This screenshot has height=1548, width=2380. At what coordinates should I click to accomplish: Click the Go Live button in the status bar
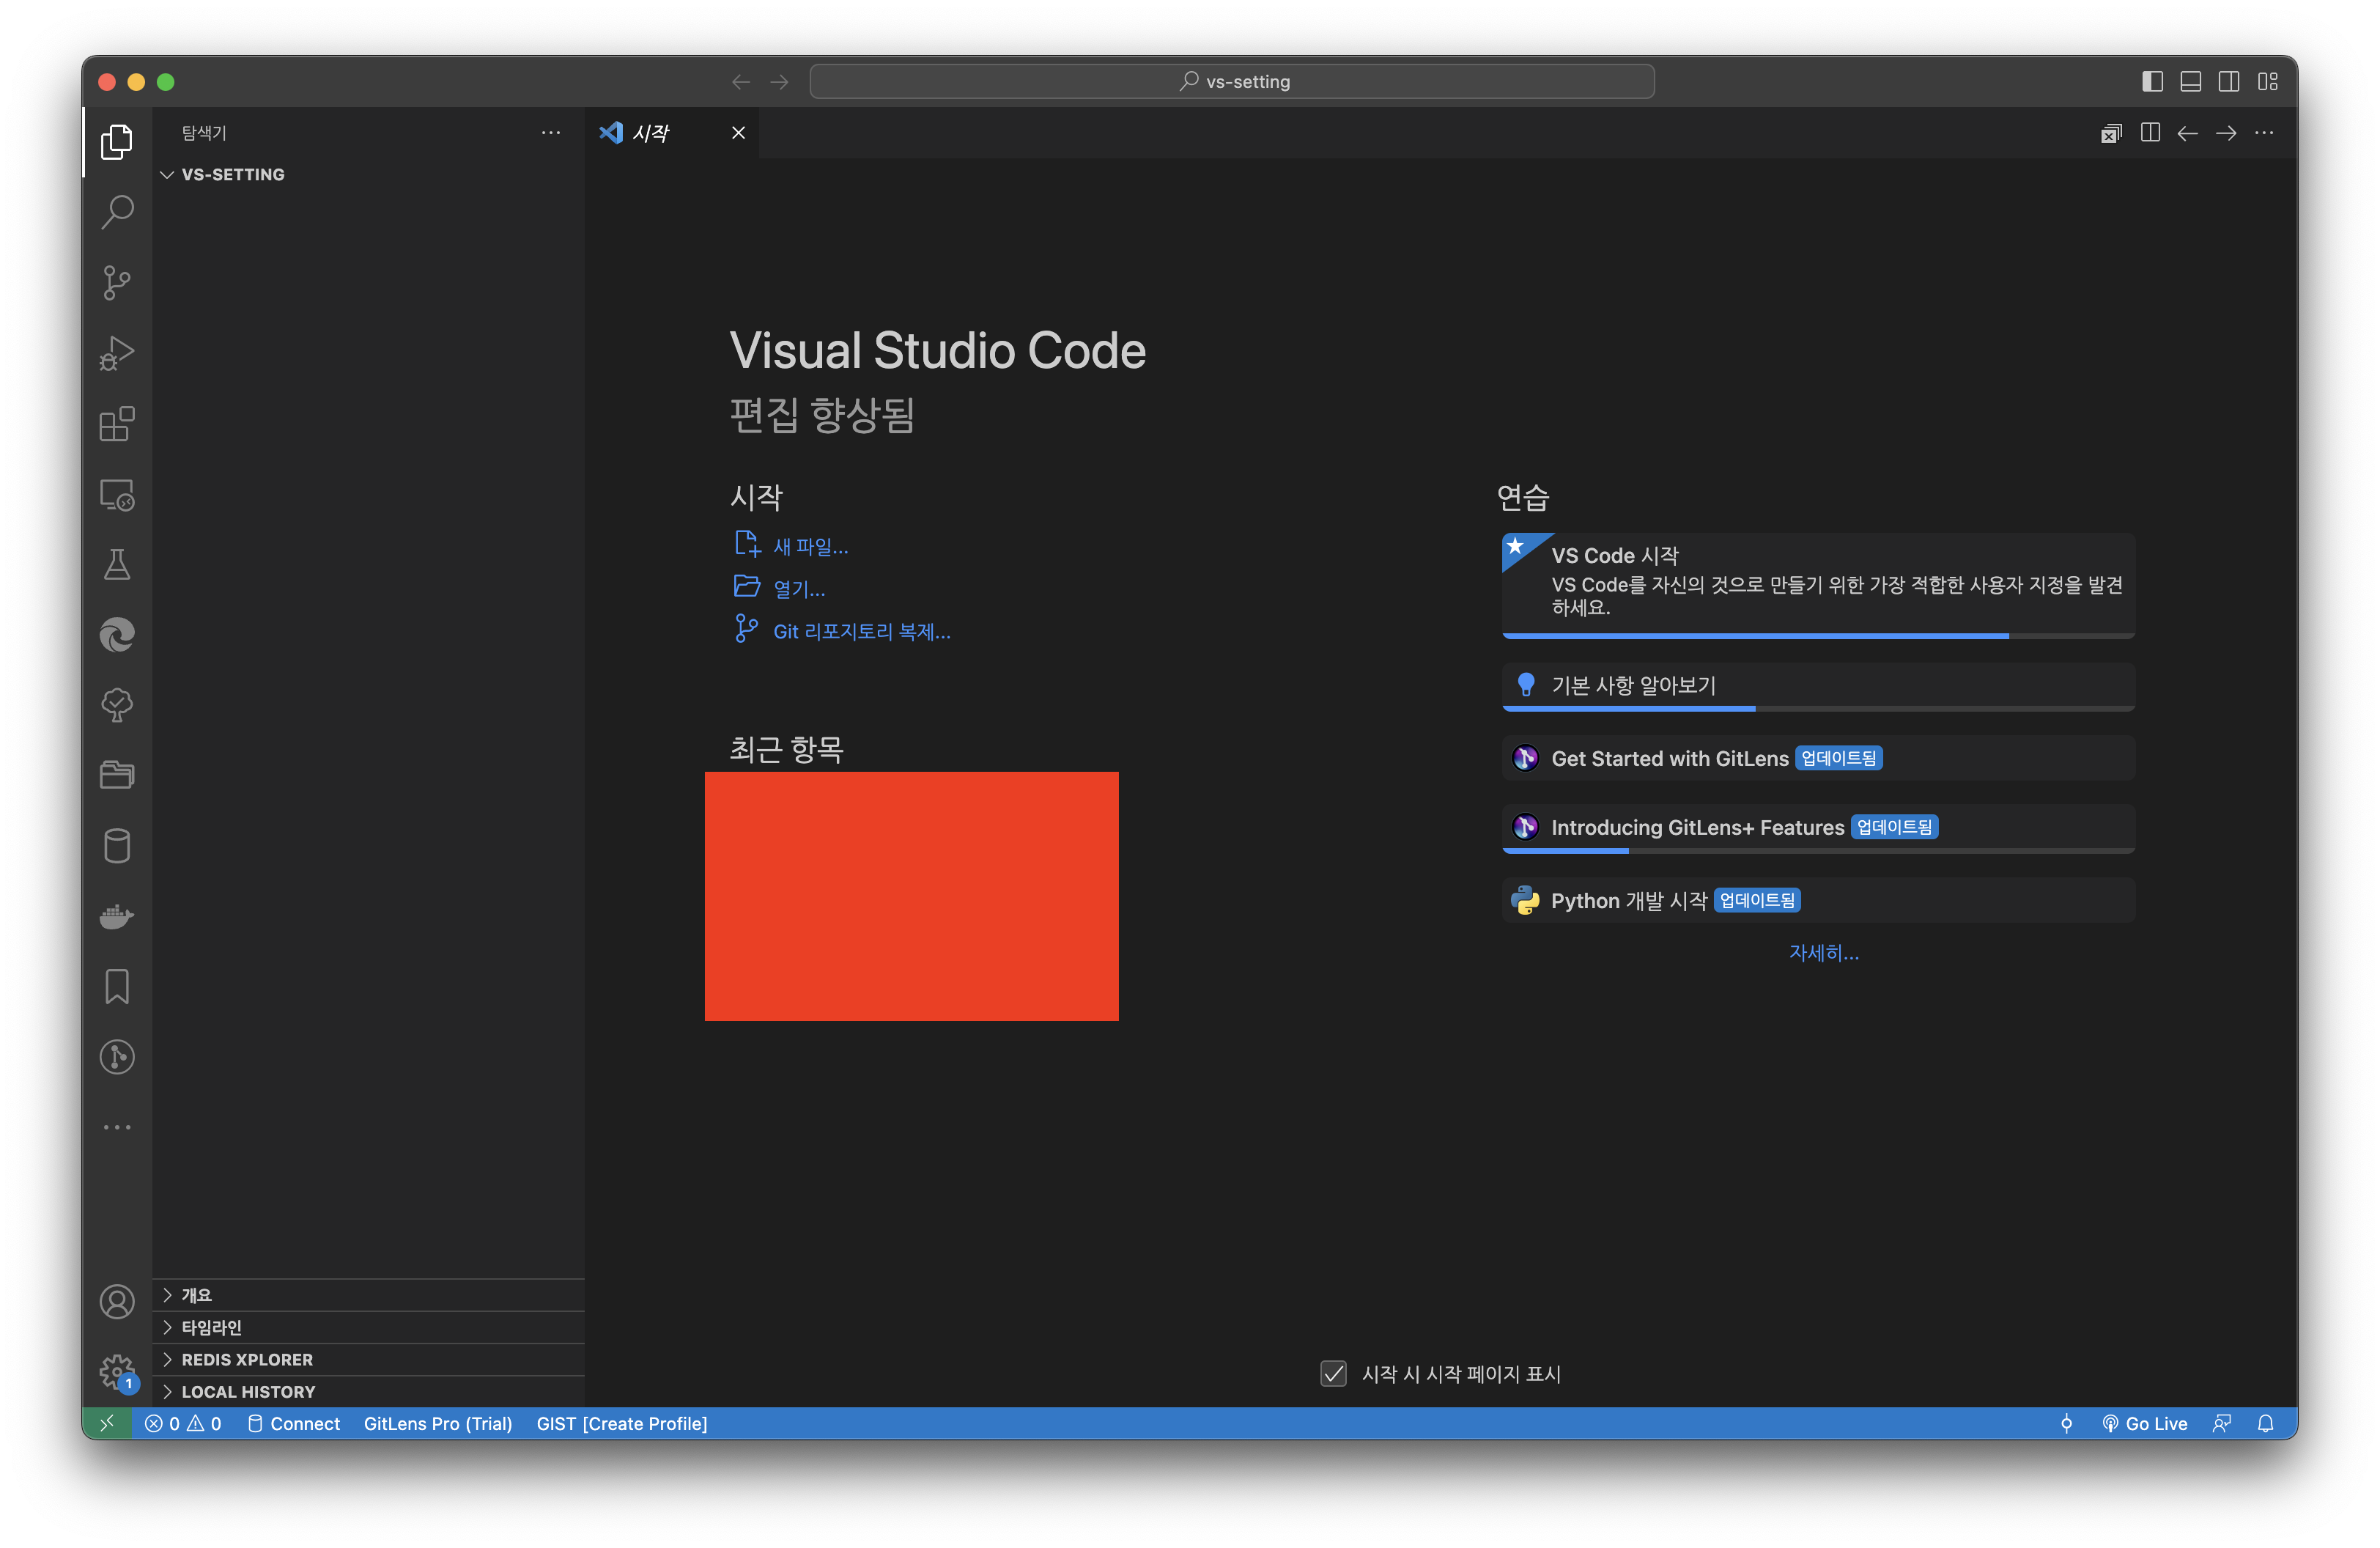tap(2145, 1423)
